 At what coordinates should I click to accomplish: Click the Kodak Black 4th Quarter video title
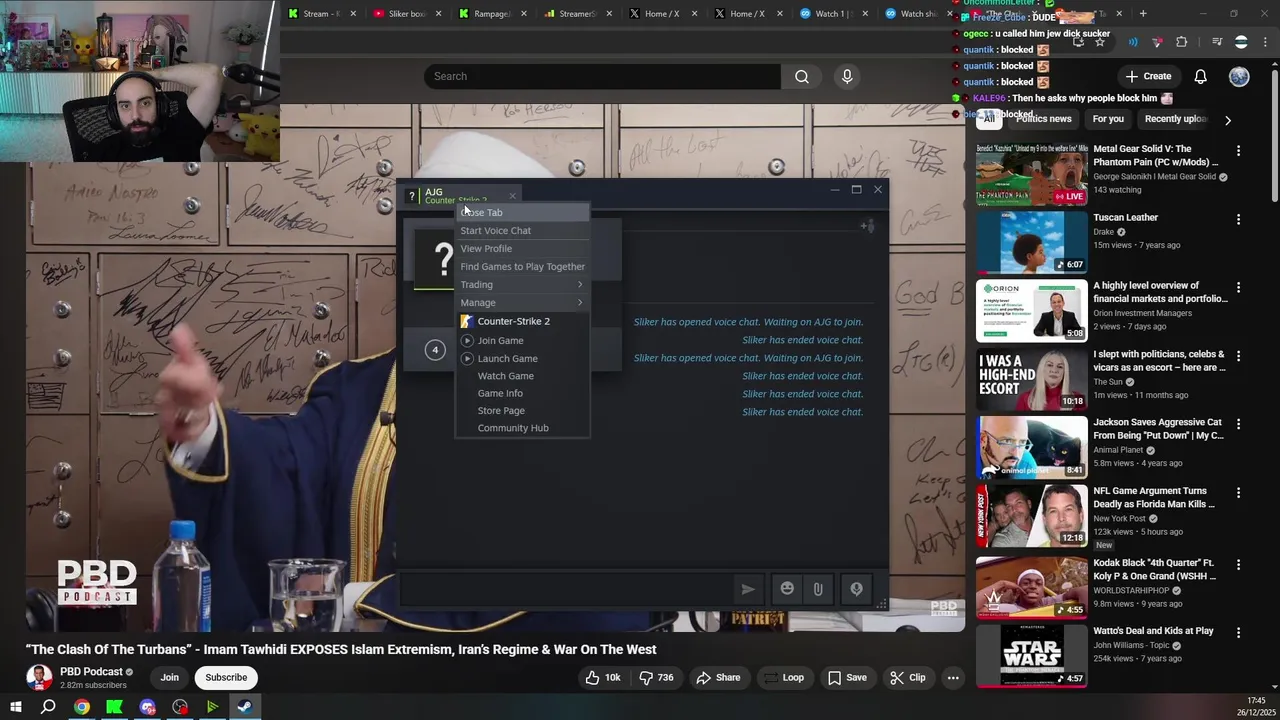[1153, 569]
